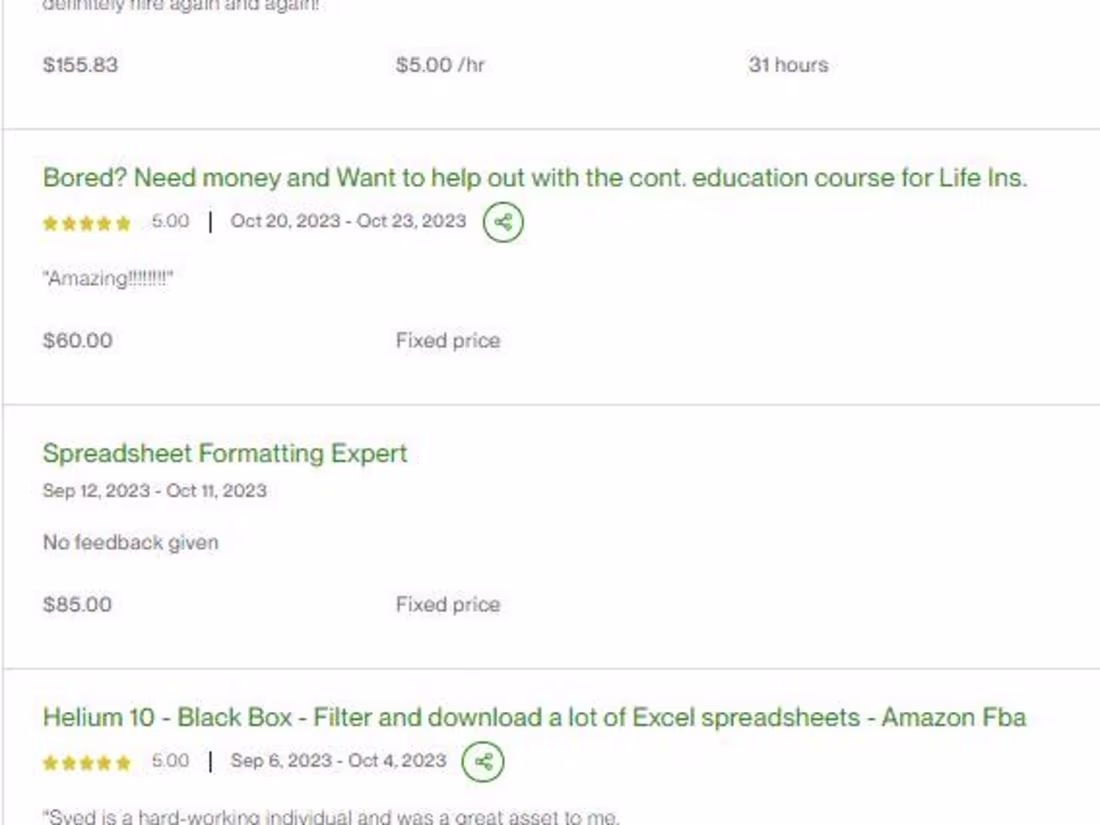
Task: Click Fixed price beside the $85.00 amount
Action: point(447,604)
